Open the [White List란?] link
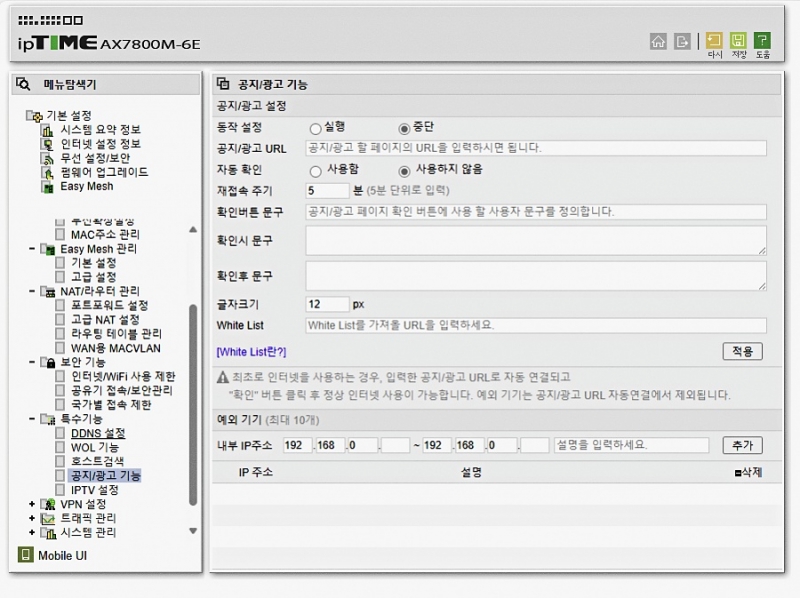The image size is (800, 598). click(x=251, y=352)
